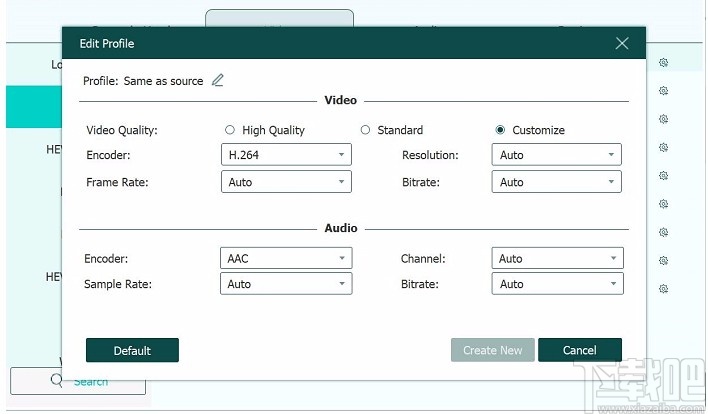The height and width of the screenshot is (414, 708).
Task: Open the audio Encoder AAC dropdown
Action: click(286, 258)
